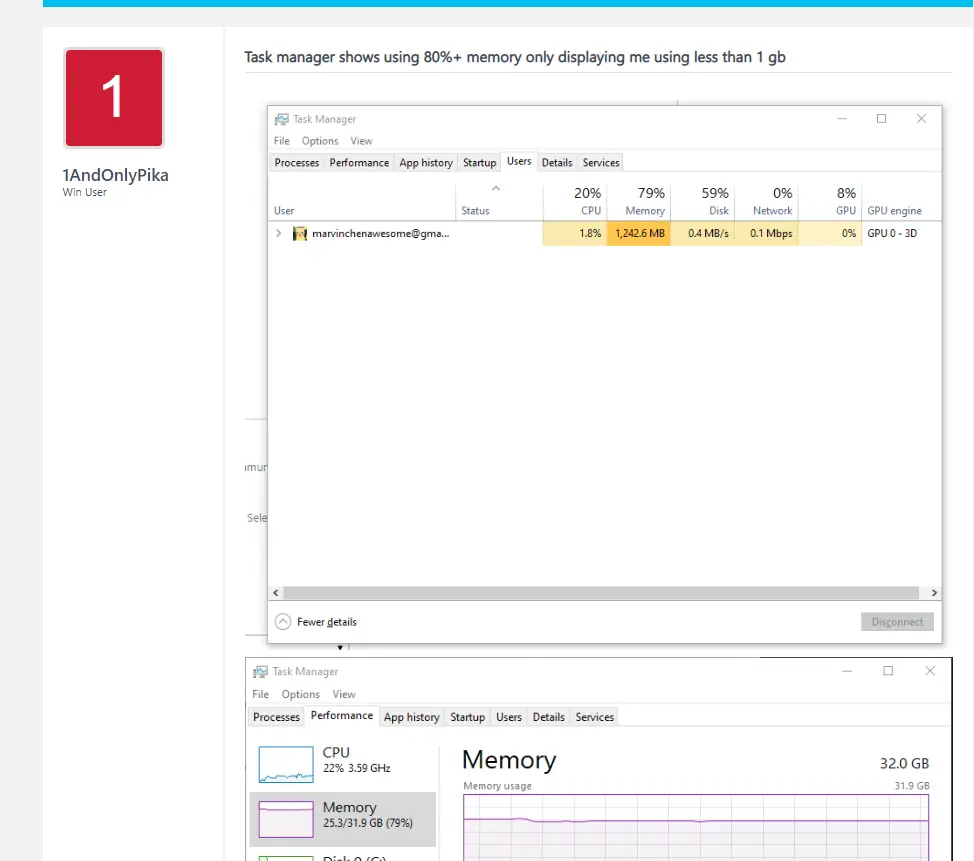Expand the marvinchenawesome user row

pos(278,234)
